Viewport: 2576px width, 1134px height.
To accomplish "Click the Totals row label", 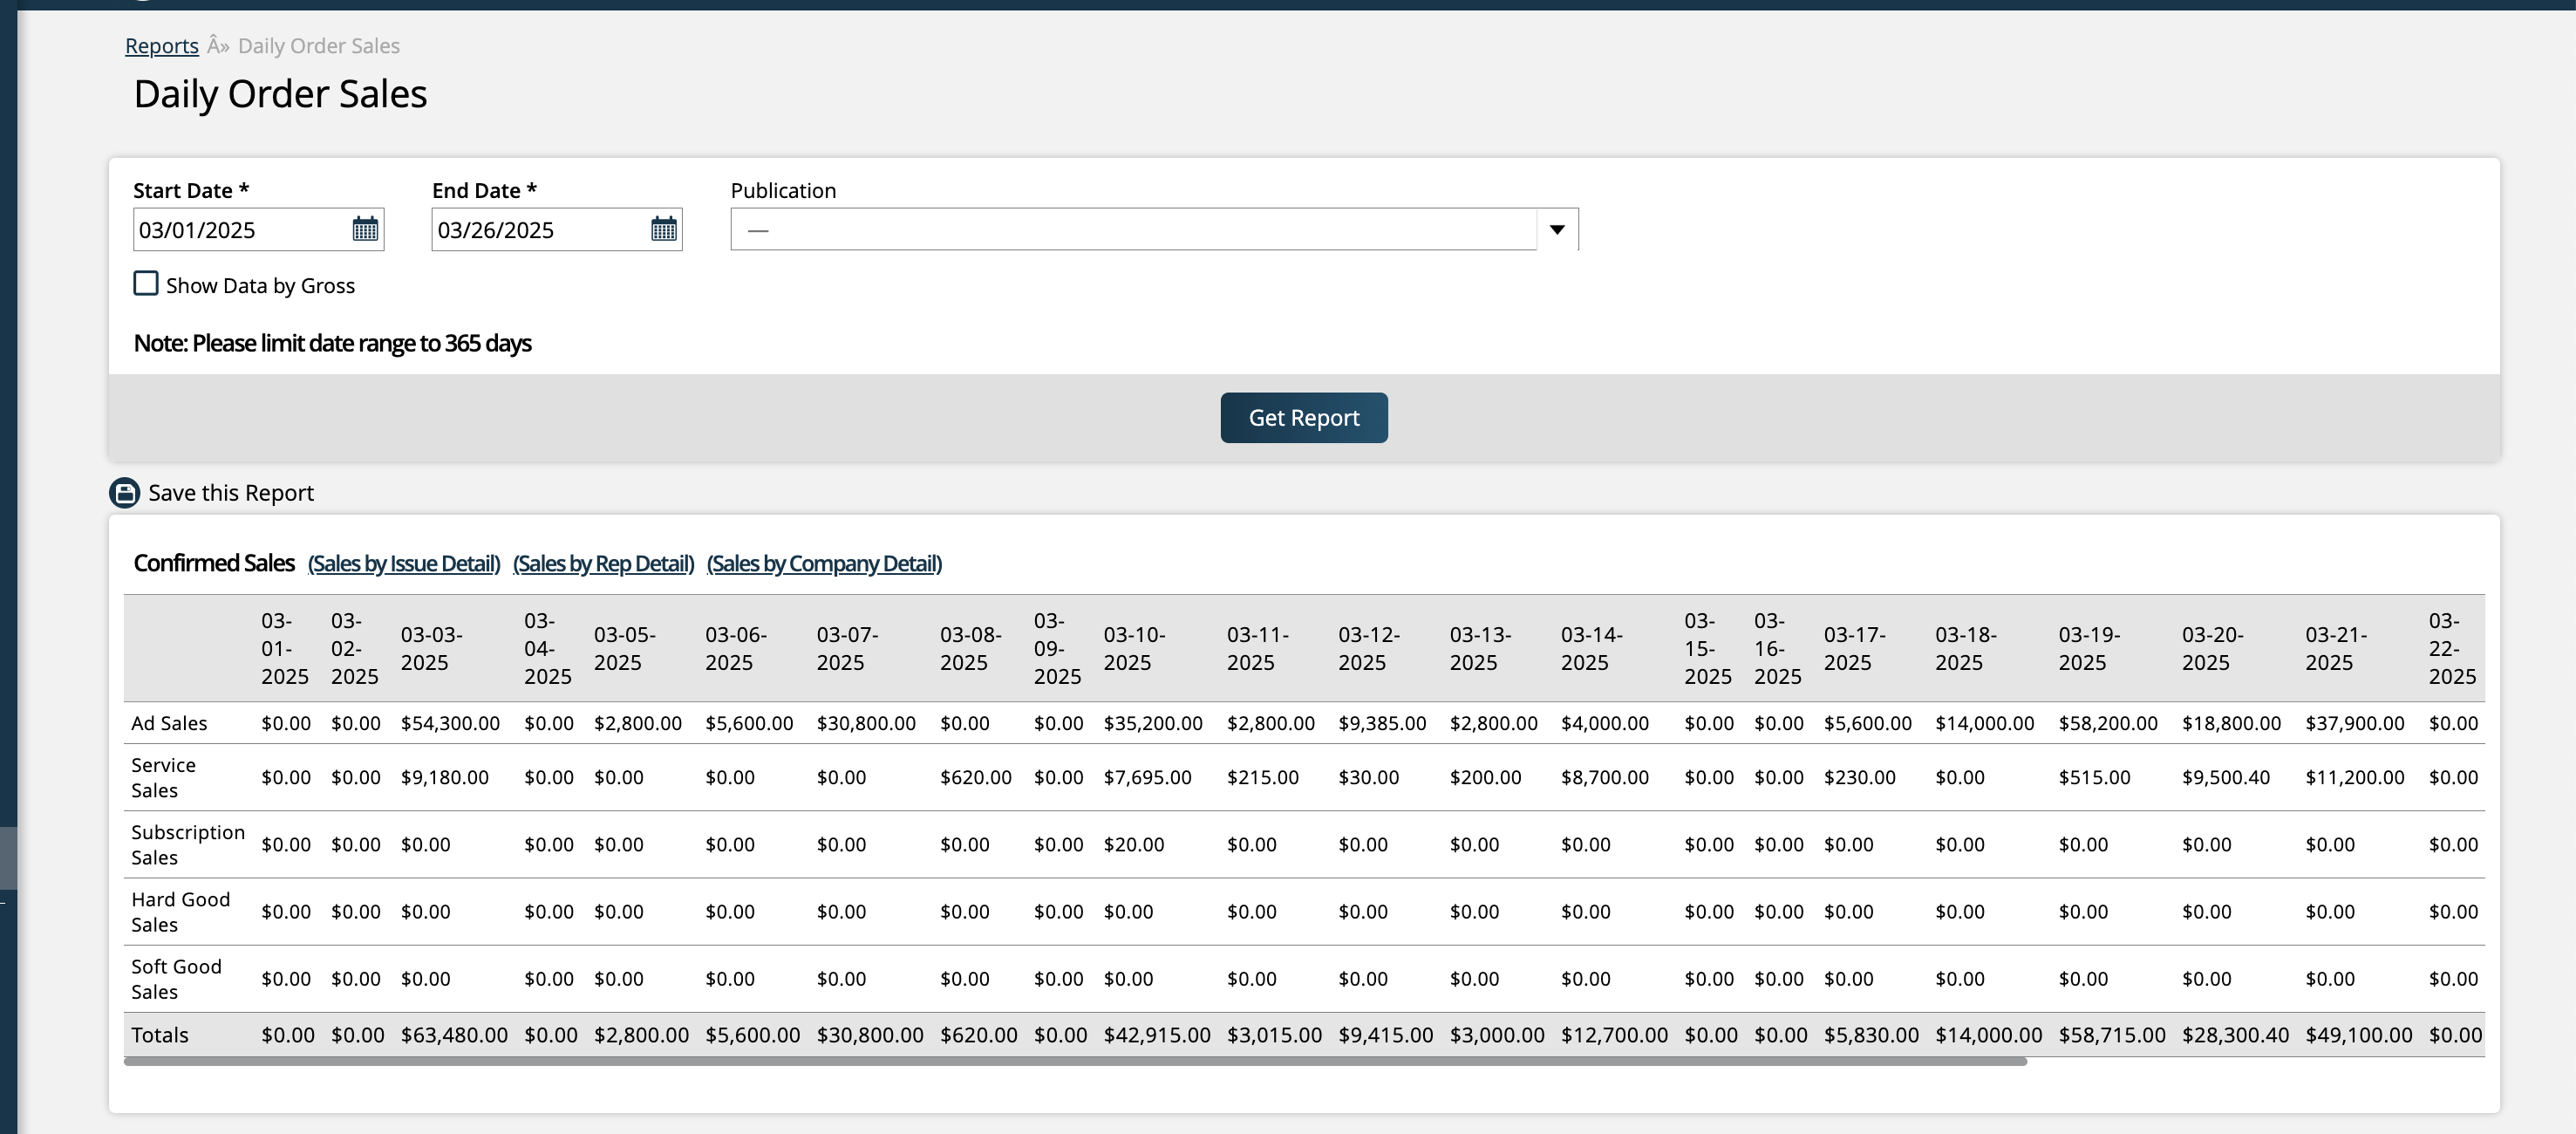I will pos(160,1035).
